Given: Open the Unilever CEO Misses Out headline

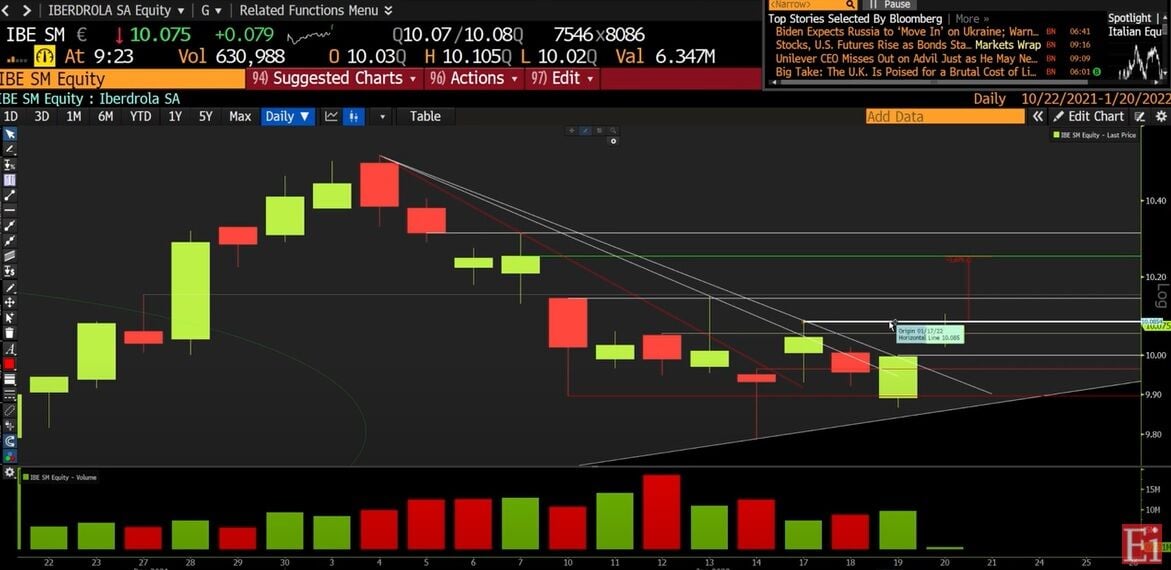Looking at the screenshot, I should coord(907,58).
